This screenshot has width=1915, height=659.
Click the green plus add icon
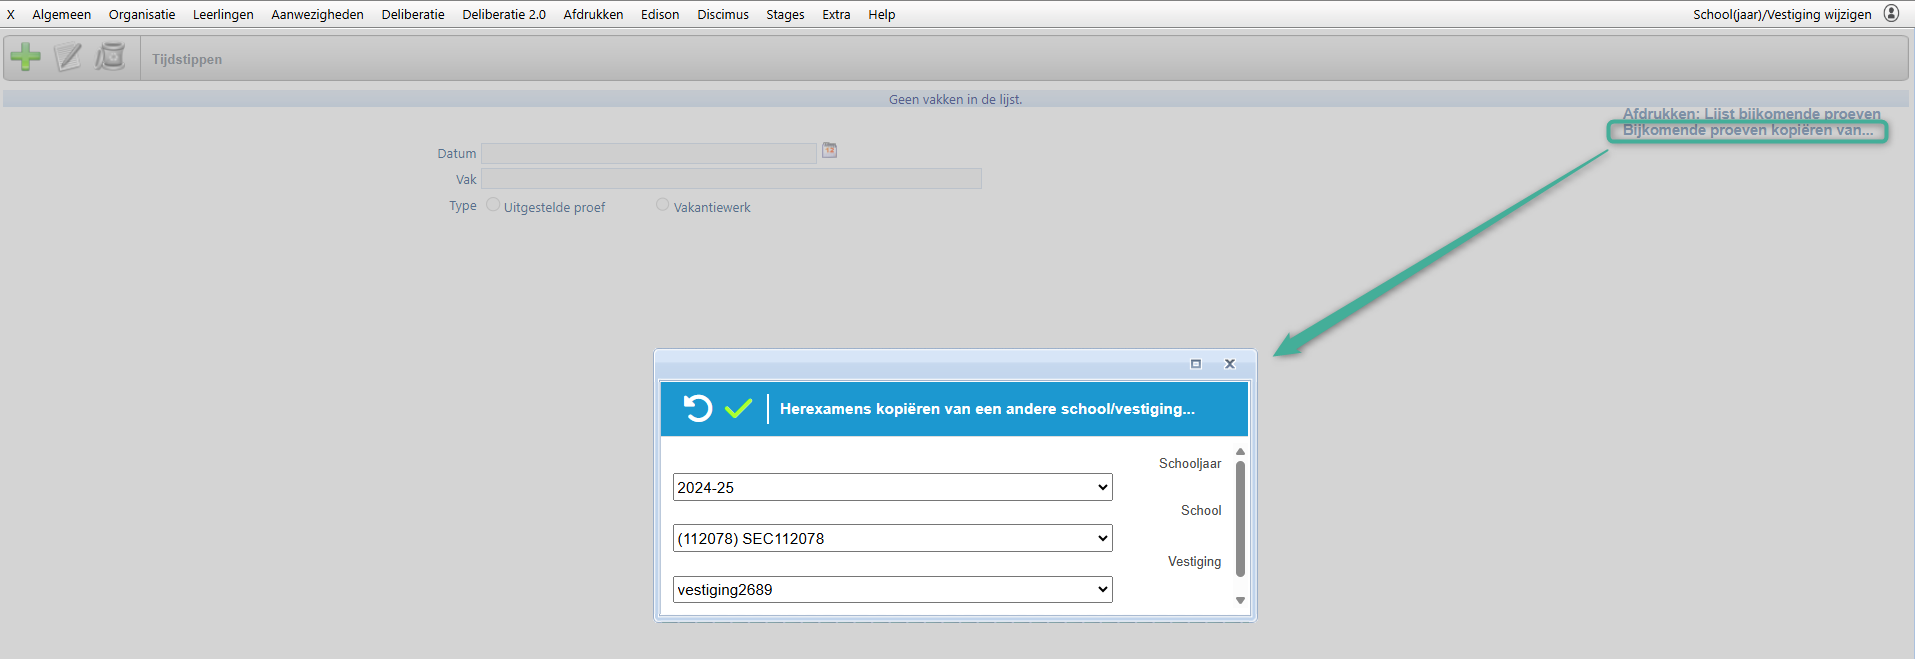25,57
